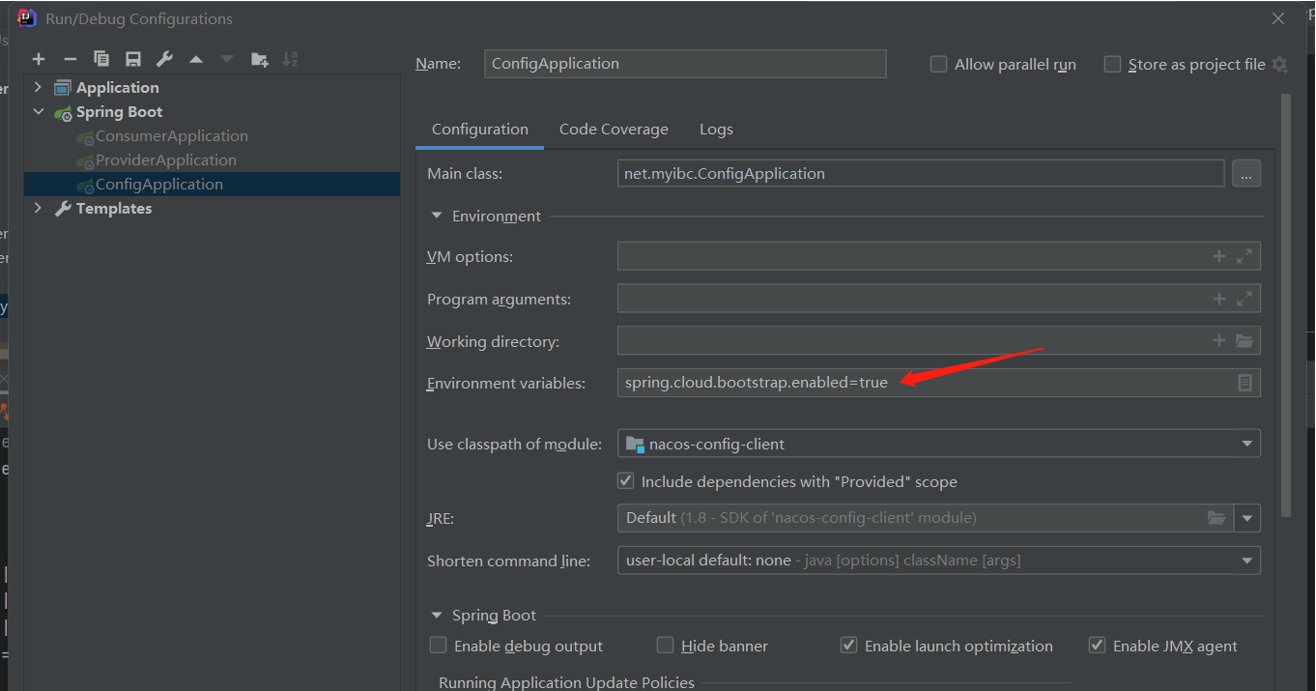Select ProviderApplication configuration
Viewport: 1316px width, 691px height.
166,160
